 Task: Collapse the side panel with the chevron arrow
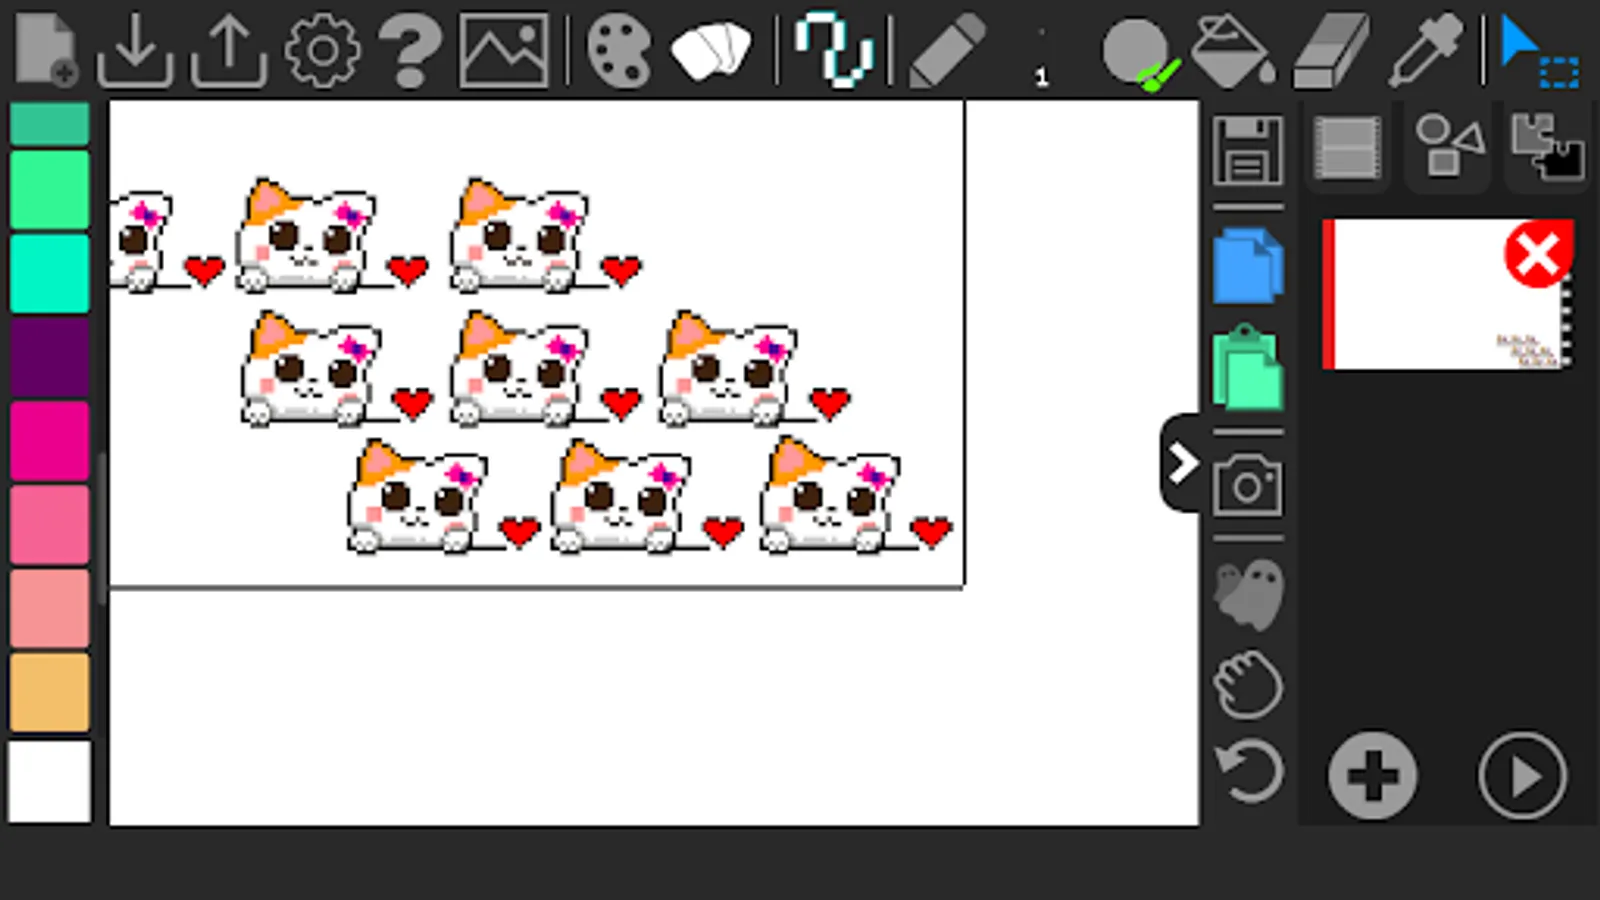click(x=1182, y=463)
